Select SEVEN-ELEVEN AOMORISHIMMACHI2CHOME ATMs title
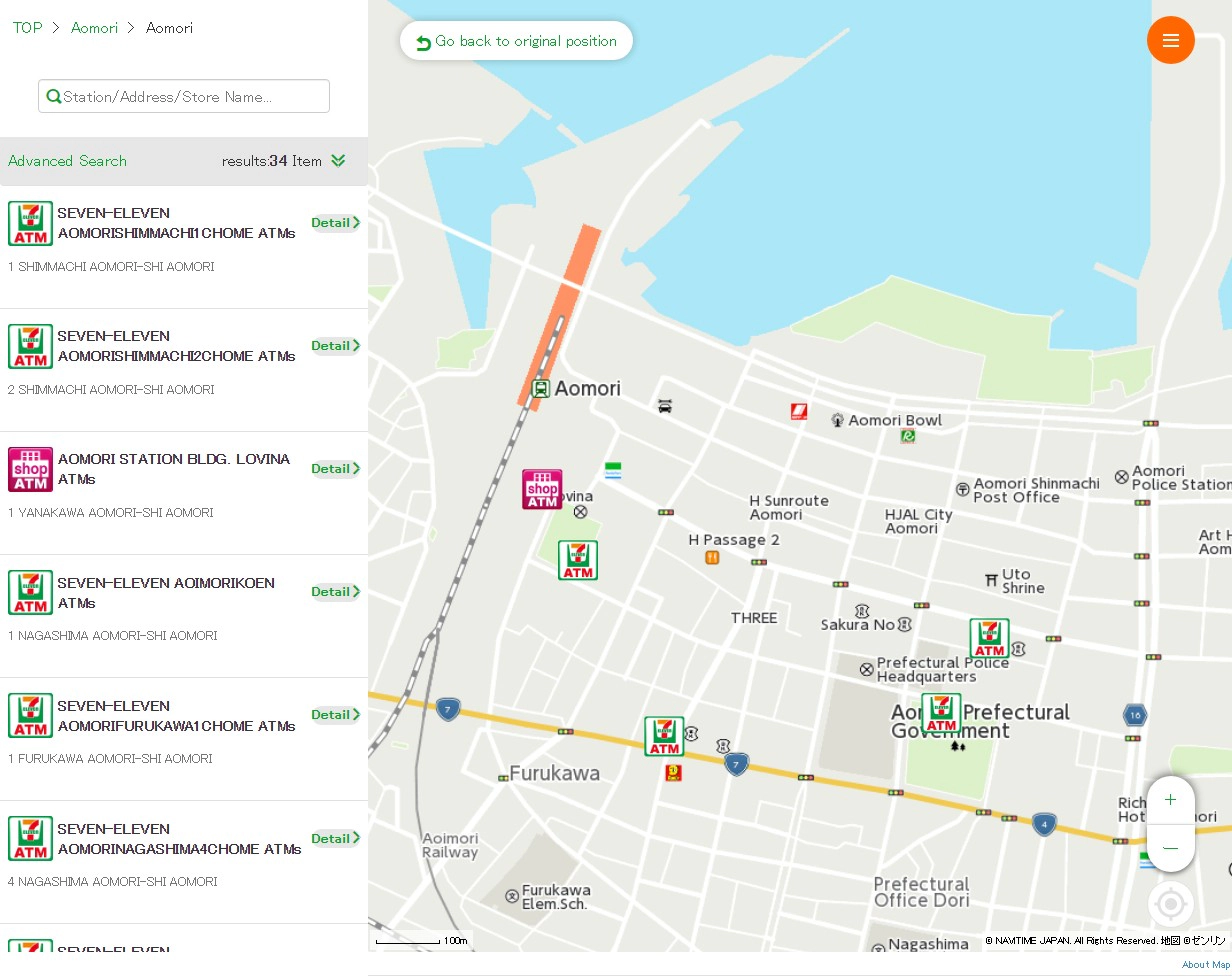 click(x=177, y=346)
